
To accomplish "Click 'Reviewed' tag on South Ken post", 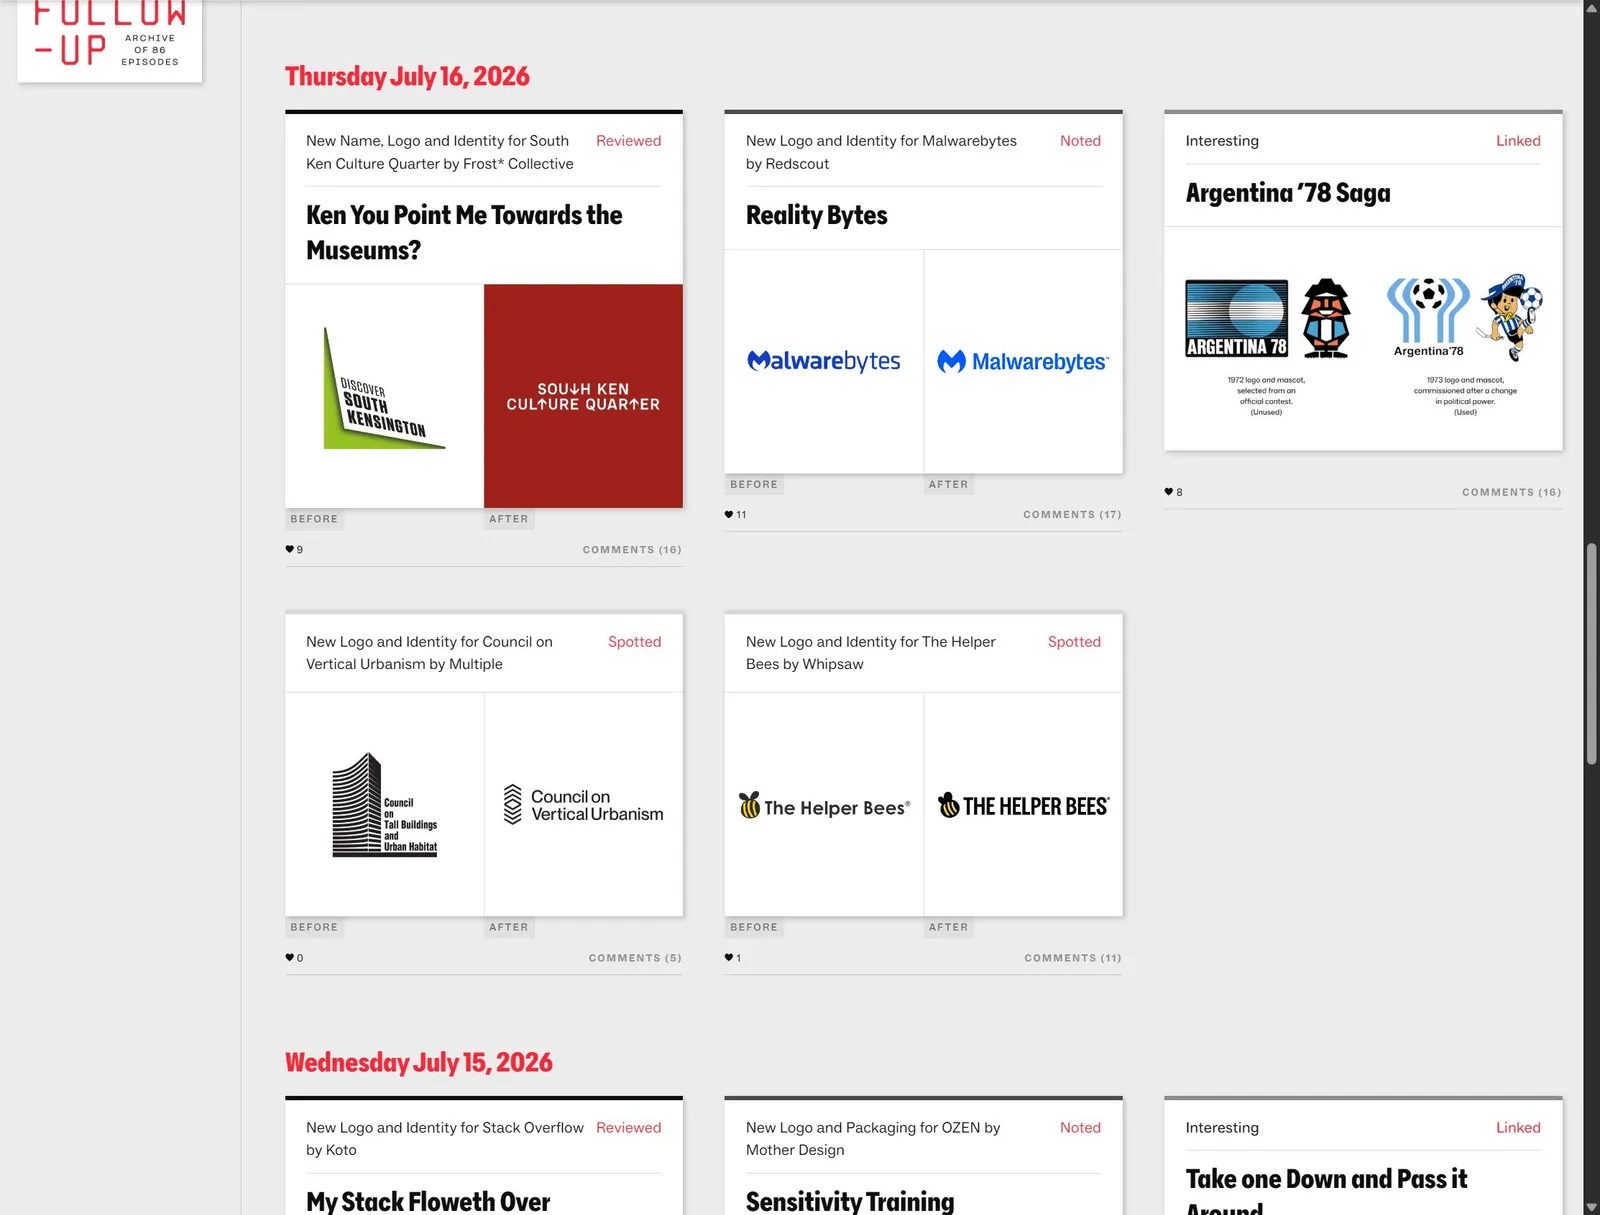I will tap(628, 141).
